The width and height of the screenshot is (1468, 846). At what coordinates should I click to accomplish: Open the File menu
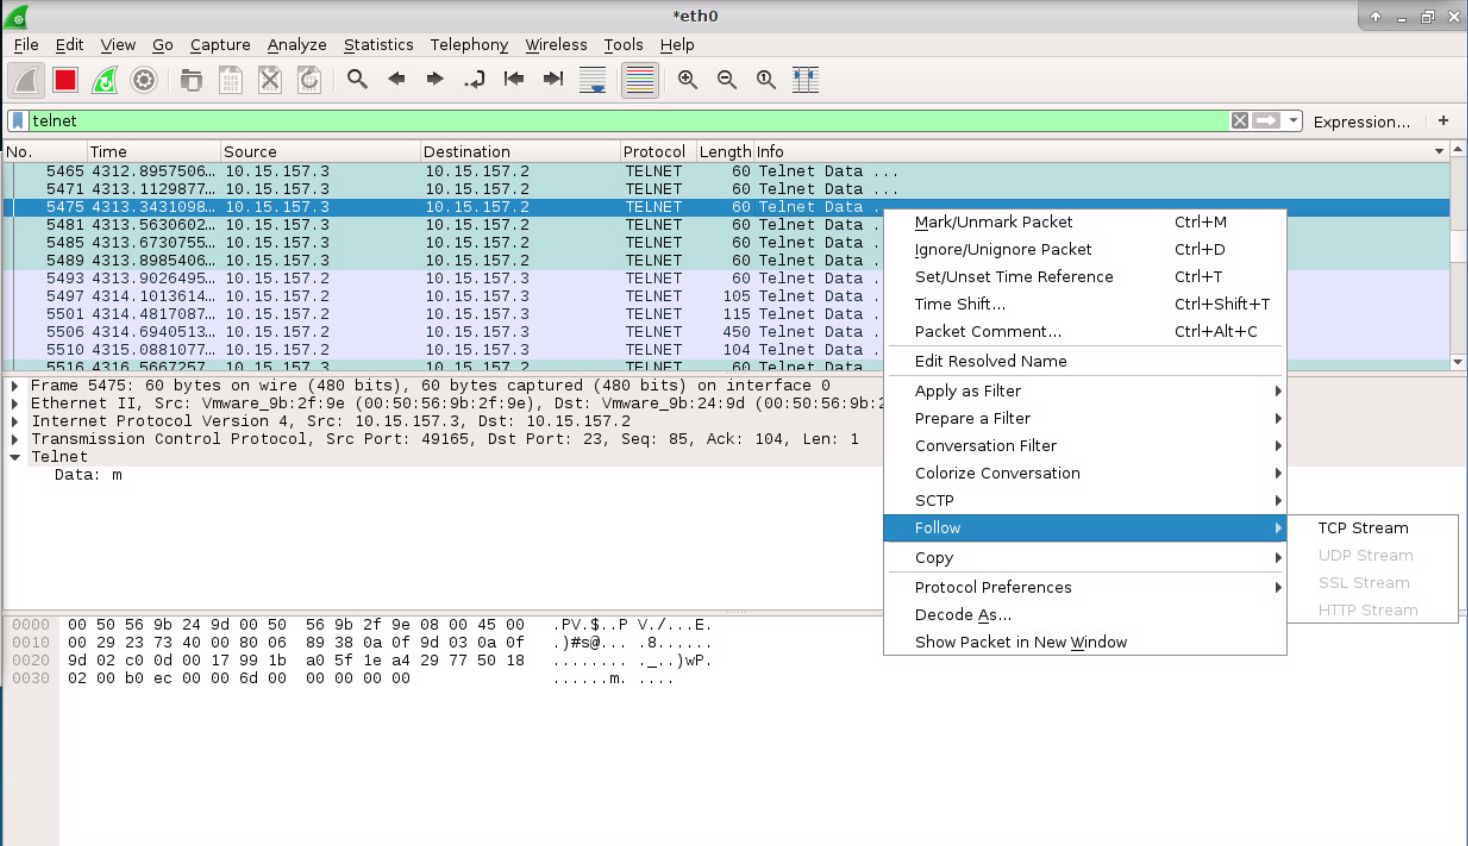(26, 45)
